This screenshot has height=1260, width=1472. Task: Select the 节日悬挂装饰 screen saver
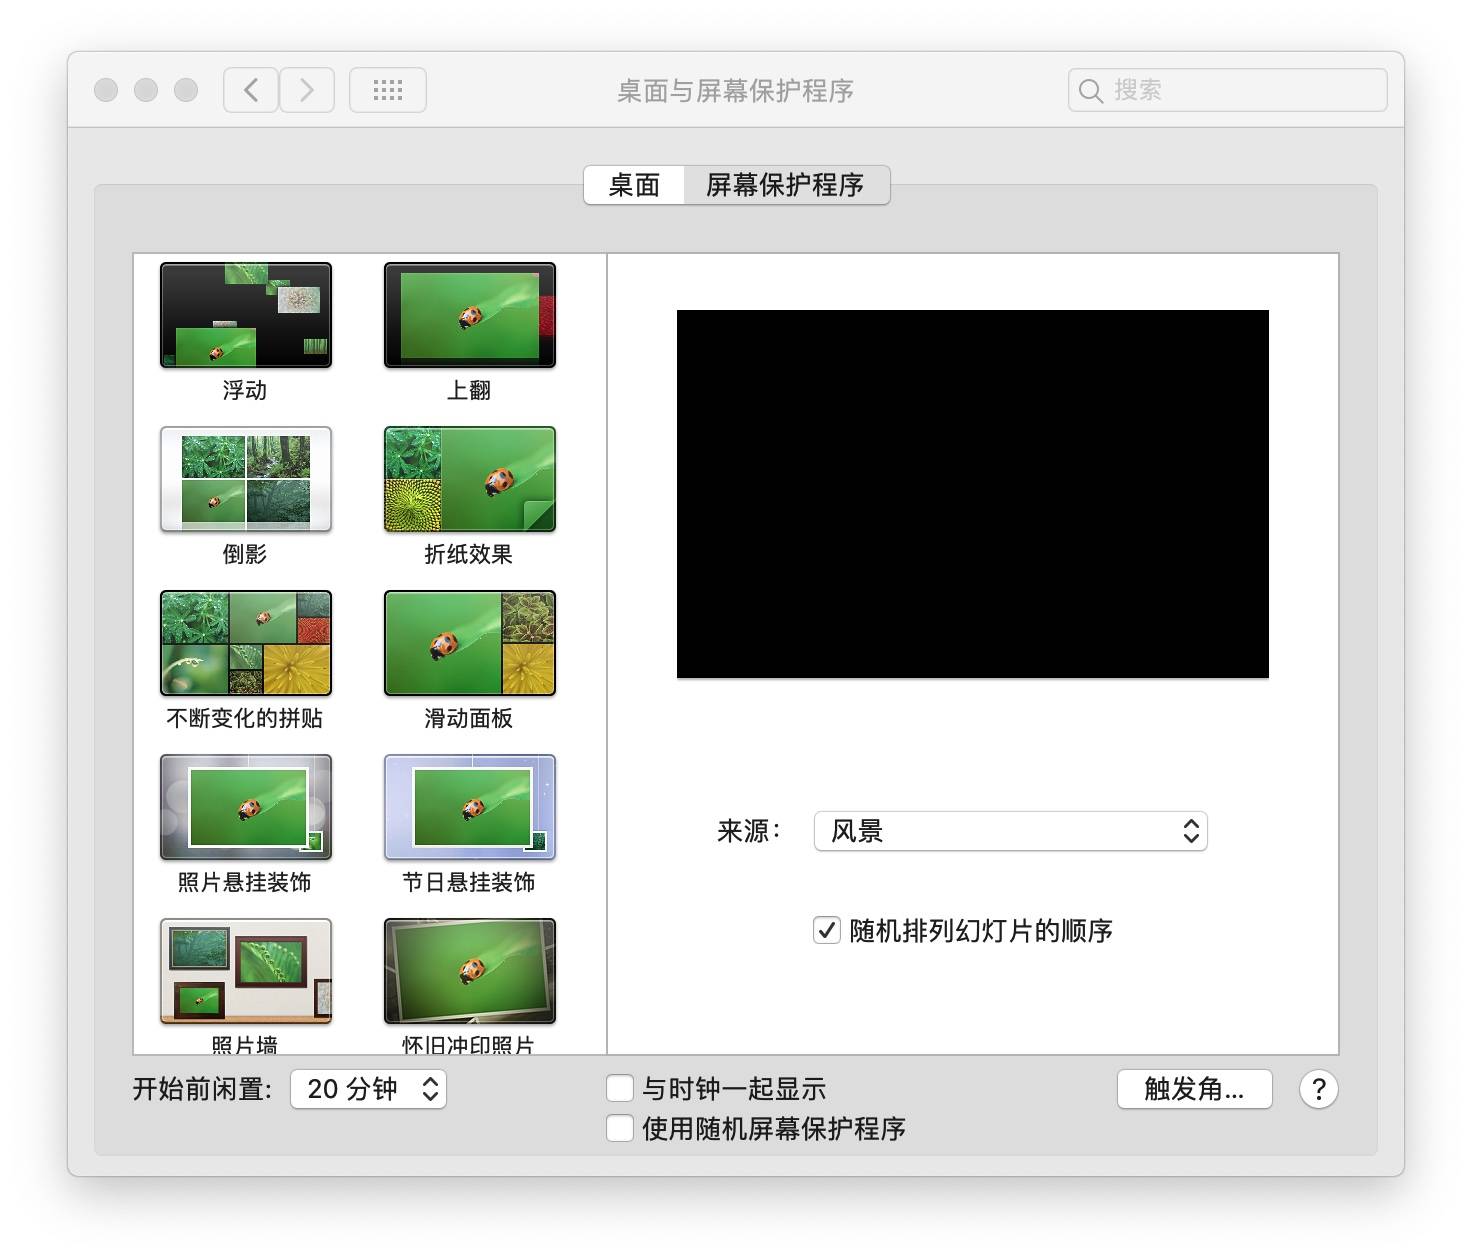(469, 807)
